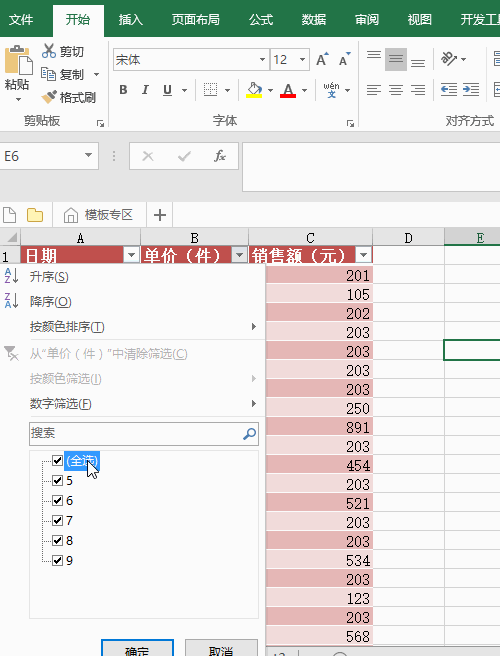Uncheck the value 5 checkbox
Viewport: 500px width, 656px height.
point(58,480)
